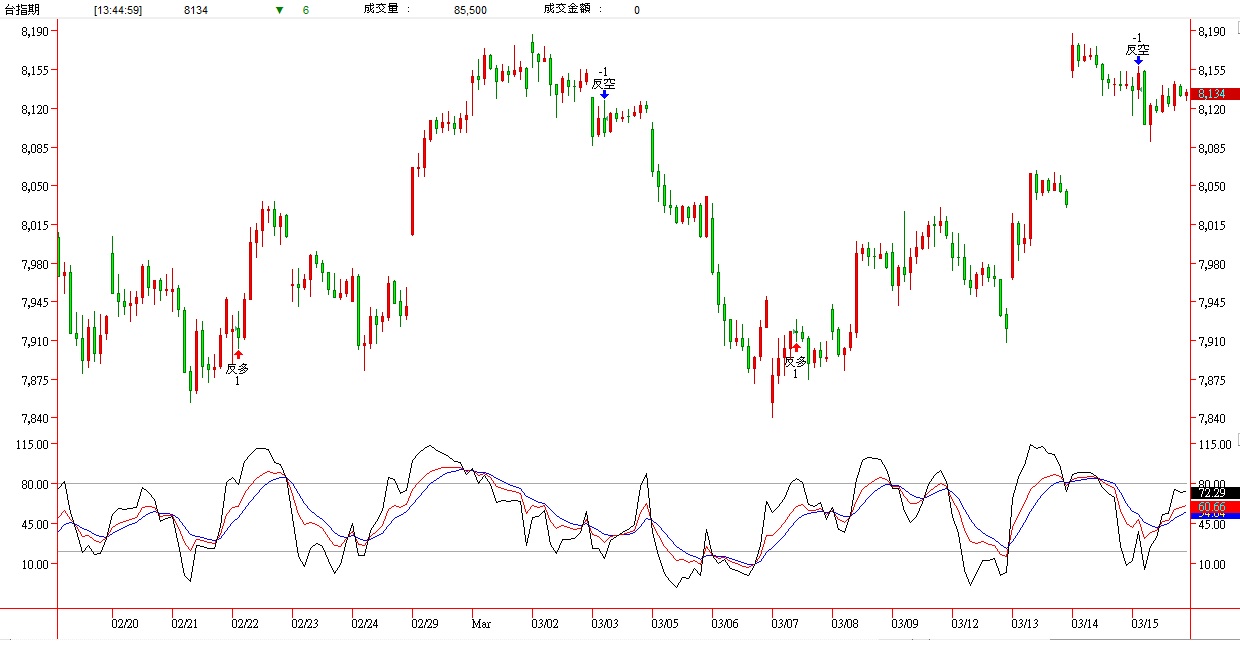Click 80.00 on the left indicator axis
Viewport: 1240px width, 649px height.
click(x=36, y=484)
